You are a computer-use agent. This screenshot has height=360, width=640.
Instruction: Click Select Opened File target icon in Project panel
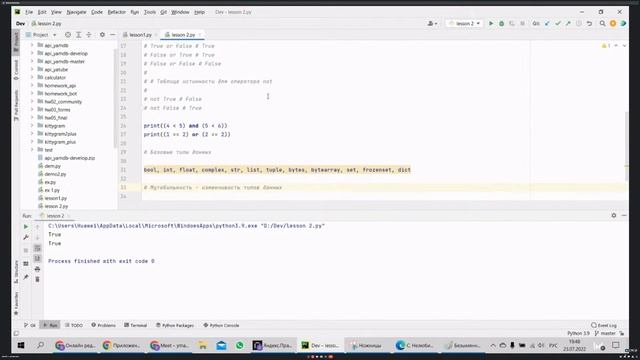68,35
